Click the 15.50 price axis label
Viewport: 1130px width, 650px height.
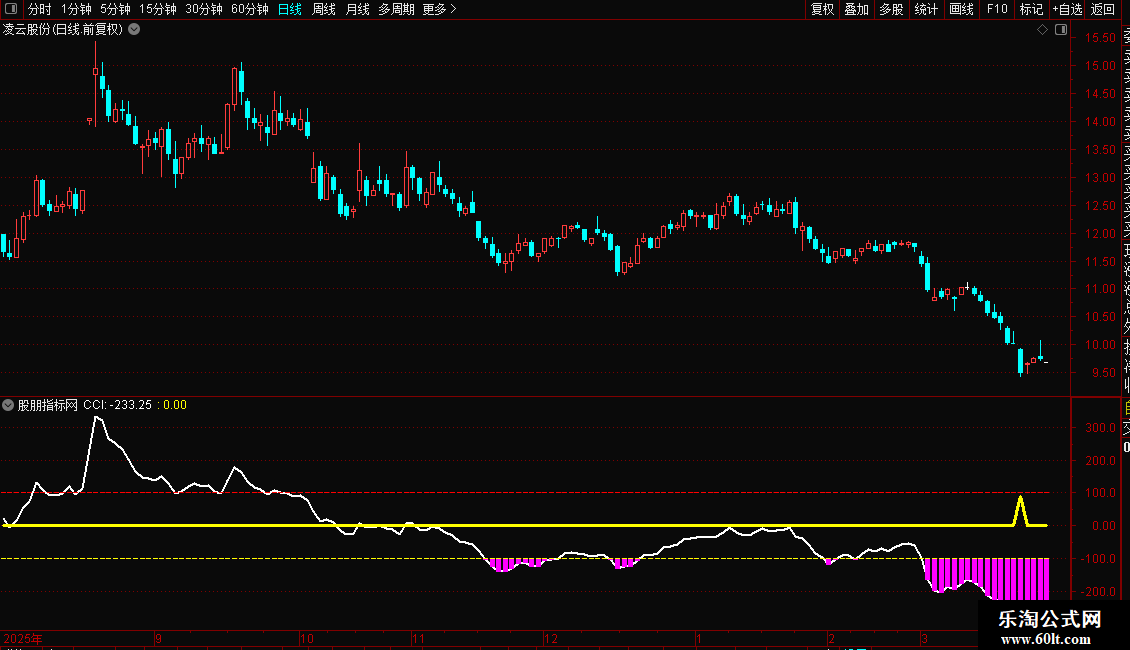1100,38
